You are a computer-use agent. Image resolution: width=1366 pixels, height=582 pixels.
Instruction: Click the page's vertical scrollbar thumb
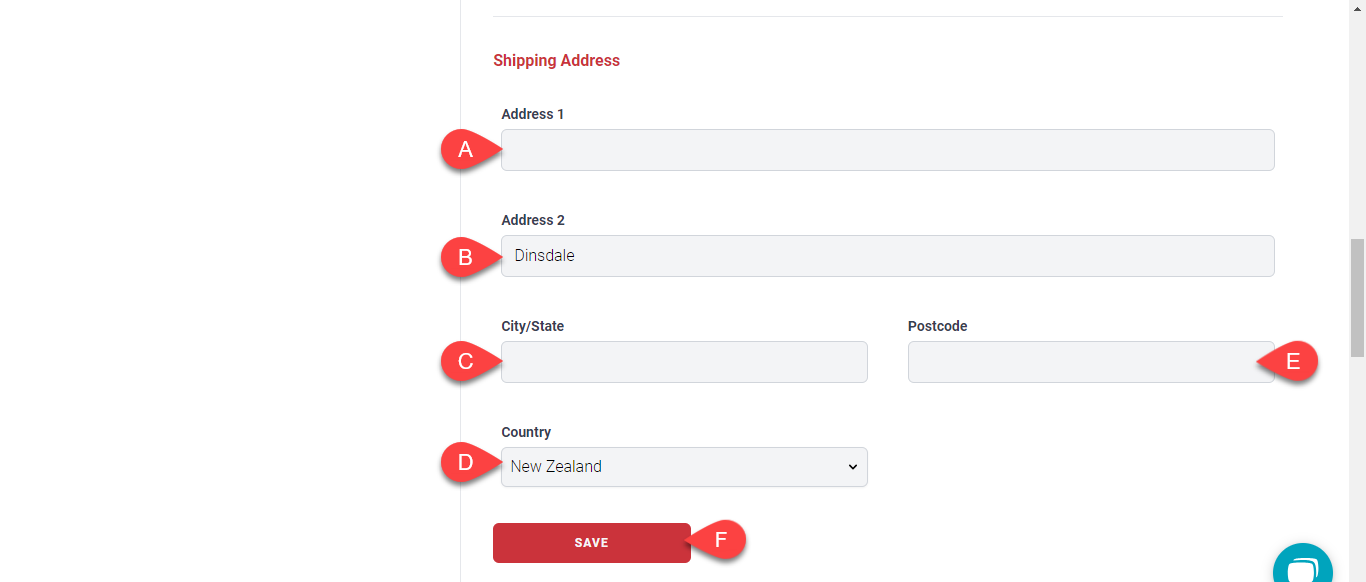pyautogui.click(x=1357, y=297)
